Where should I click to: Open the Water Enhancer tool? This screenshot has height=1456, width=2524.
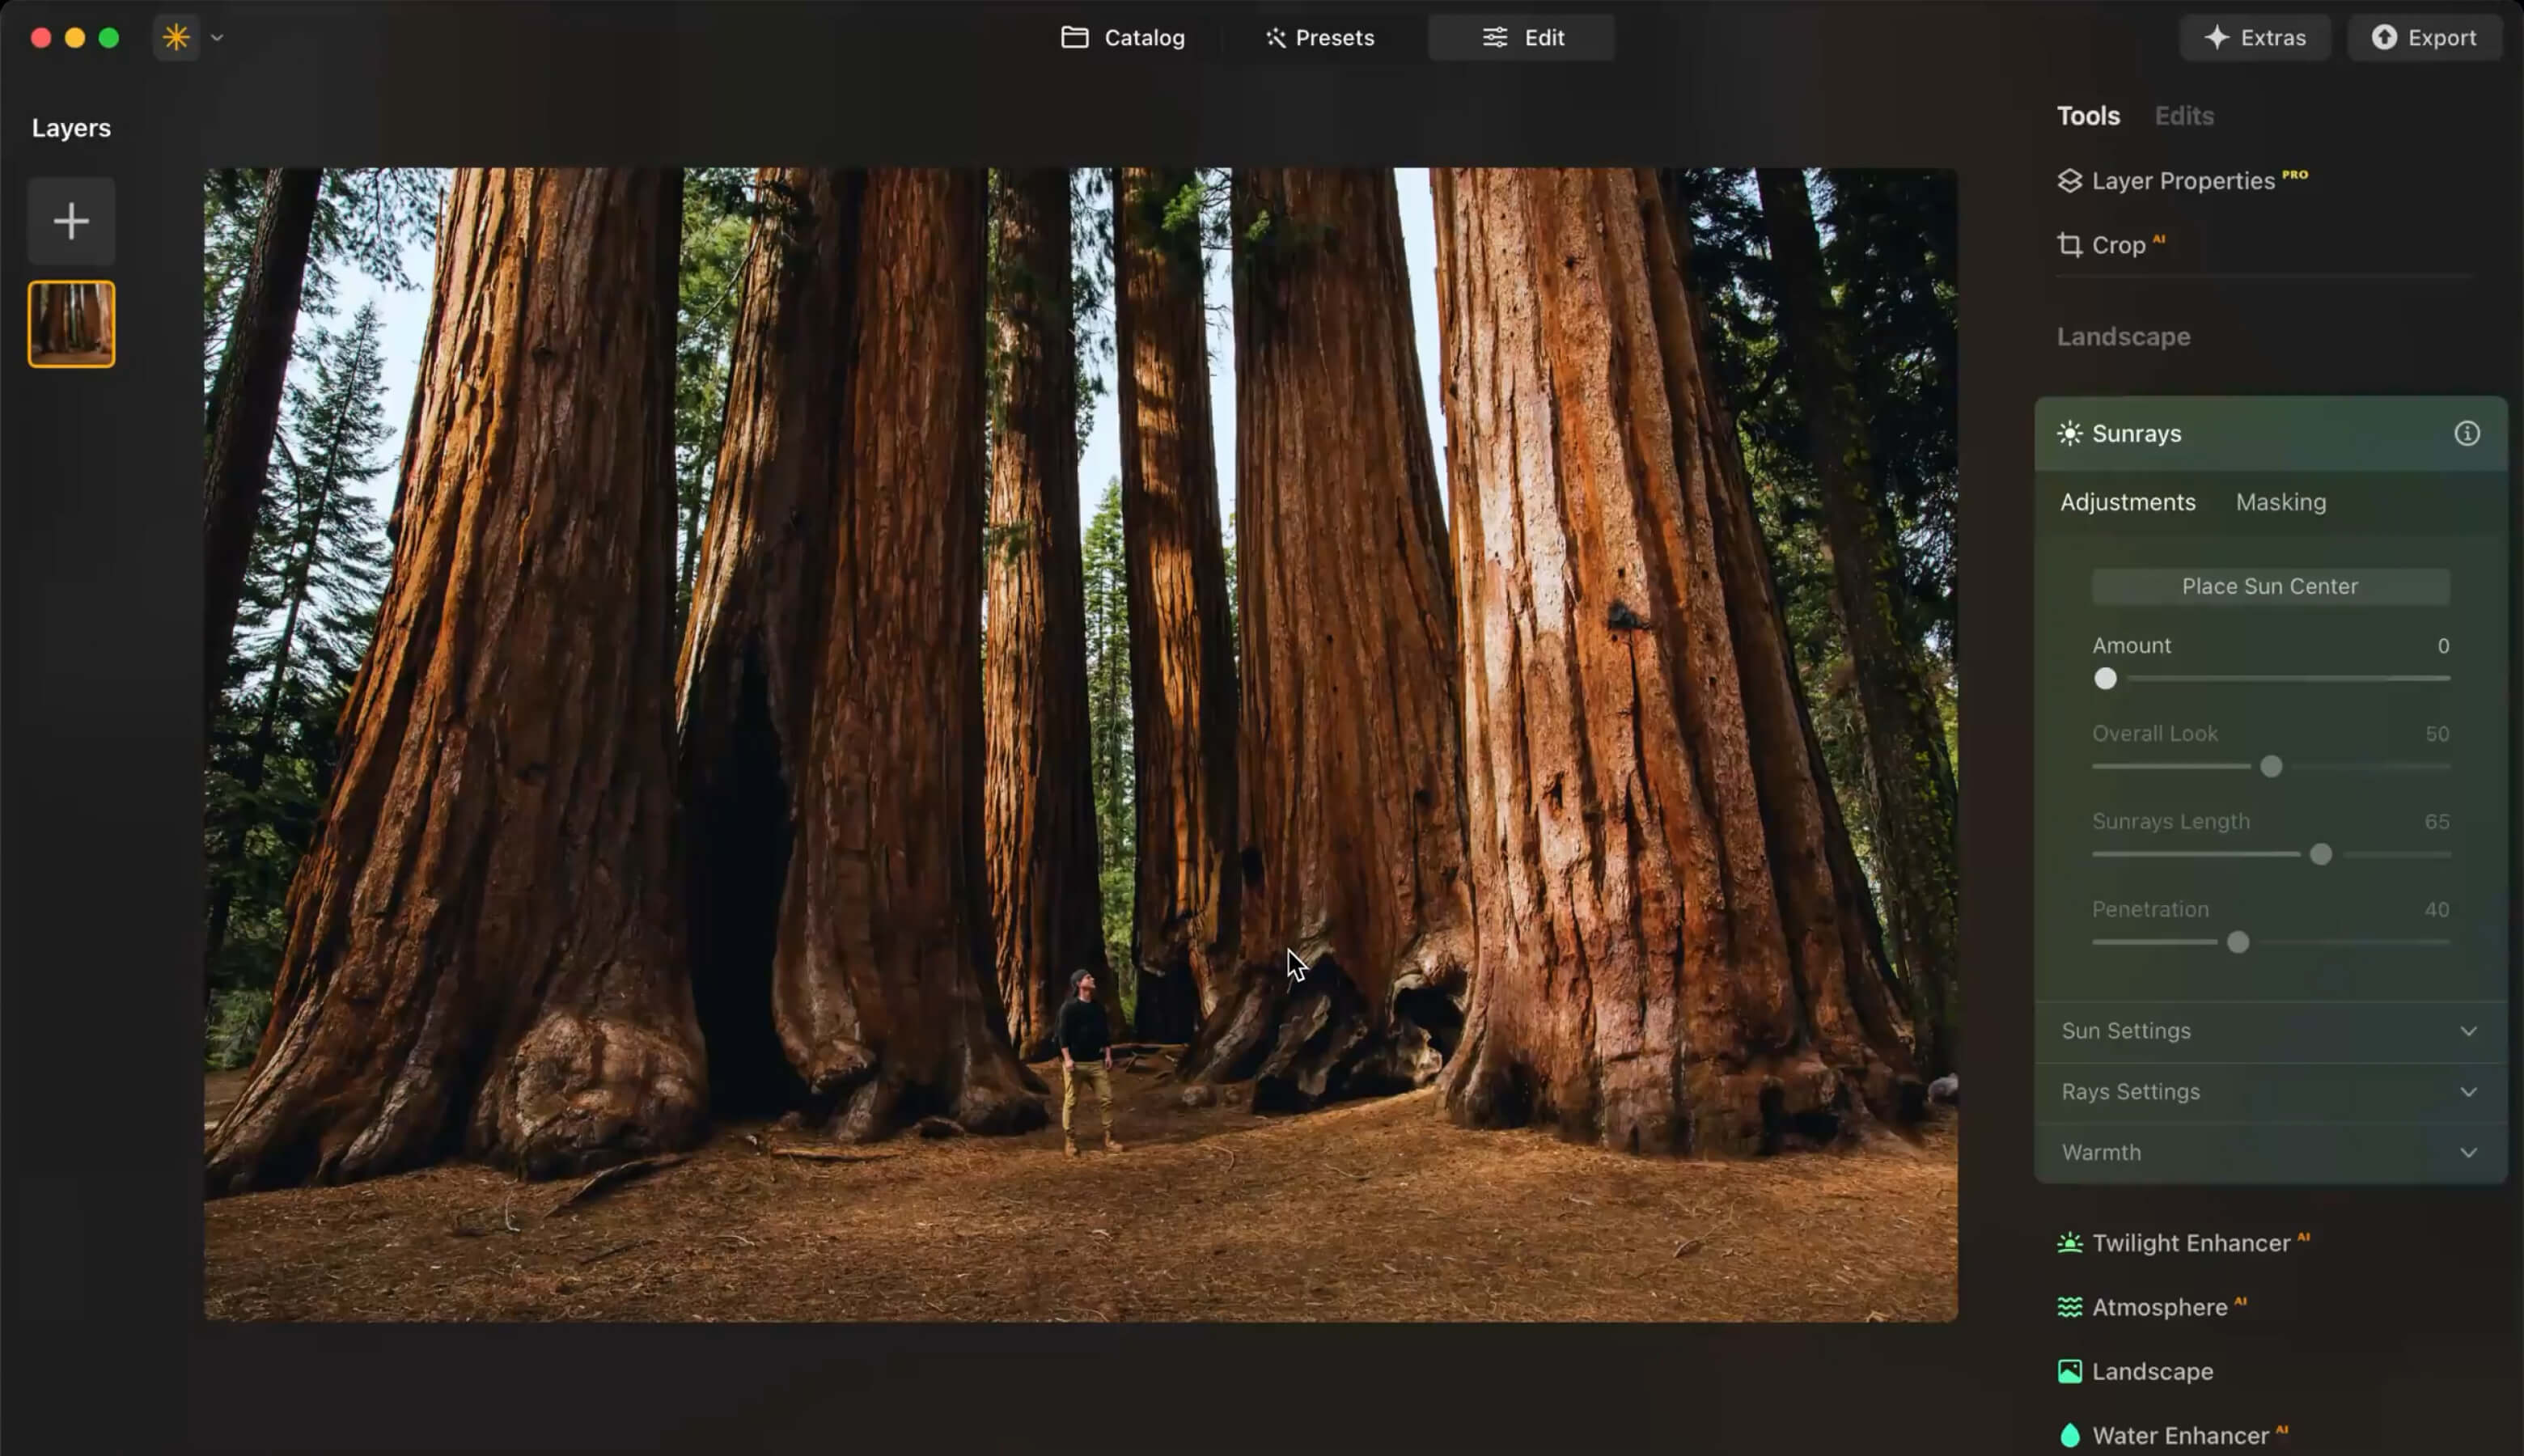(2179, 1435)
